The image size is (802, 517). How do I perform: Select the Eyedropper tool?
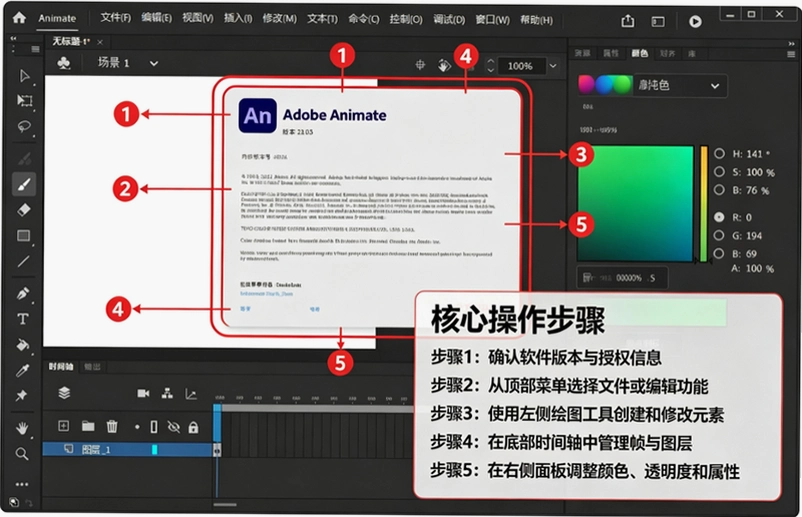click(x=23, y=370)
